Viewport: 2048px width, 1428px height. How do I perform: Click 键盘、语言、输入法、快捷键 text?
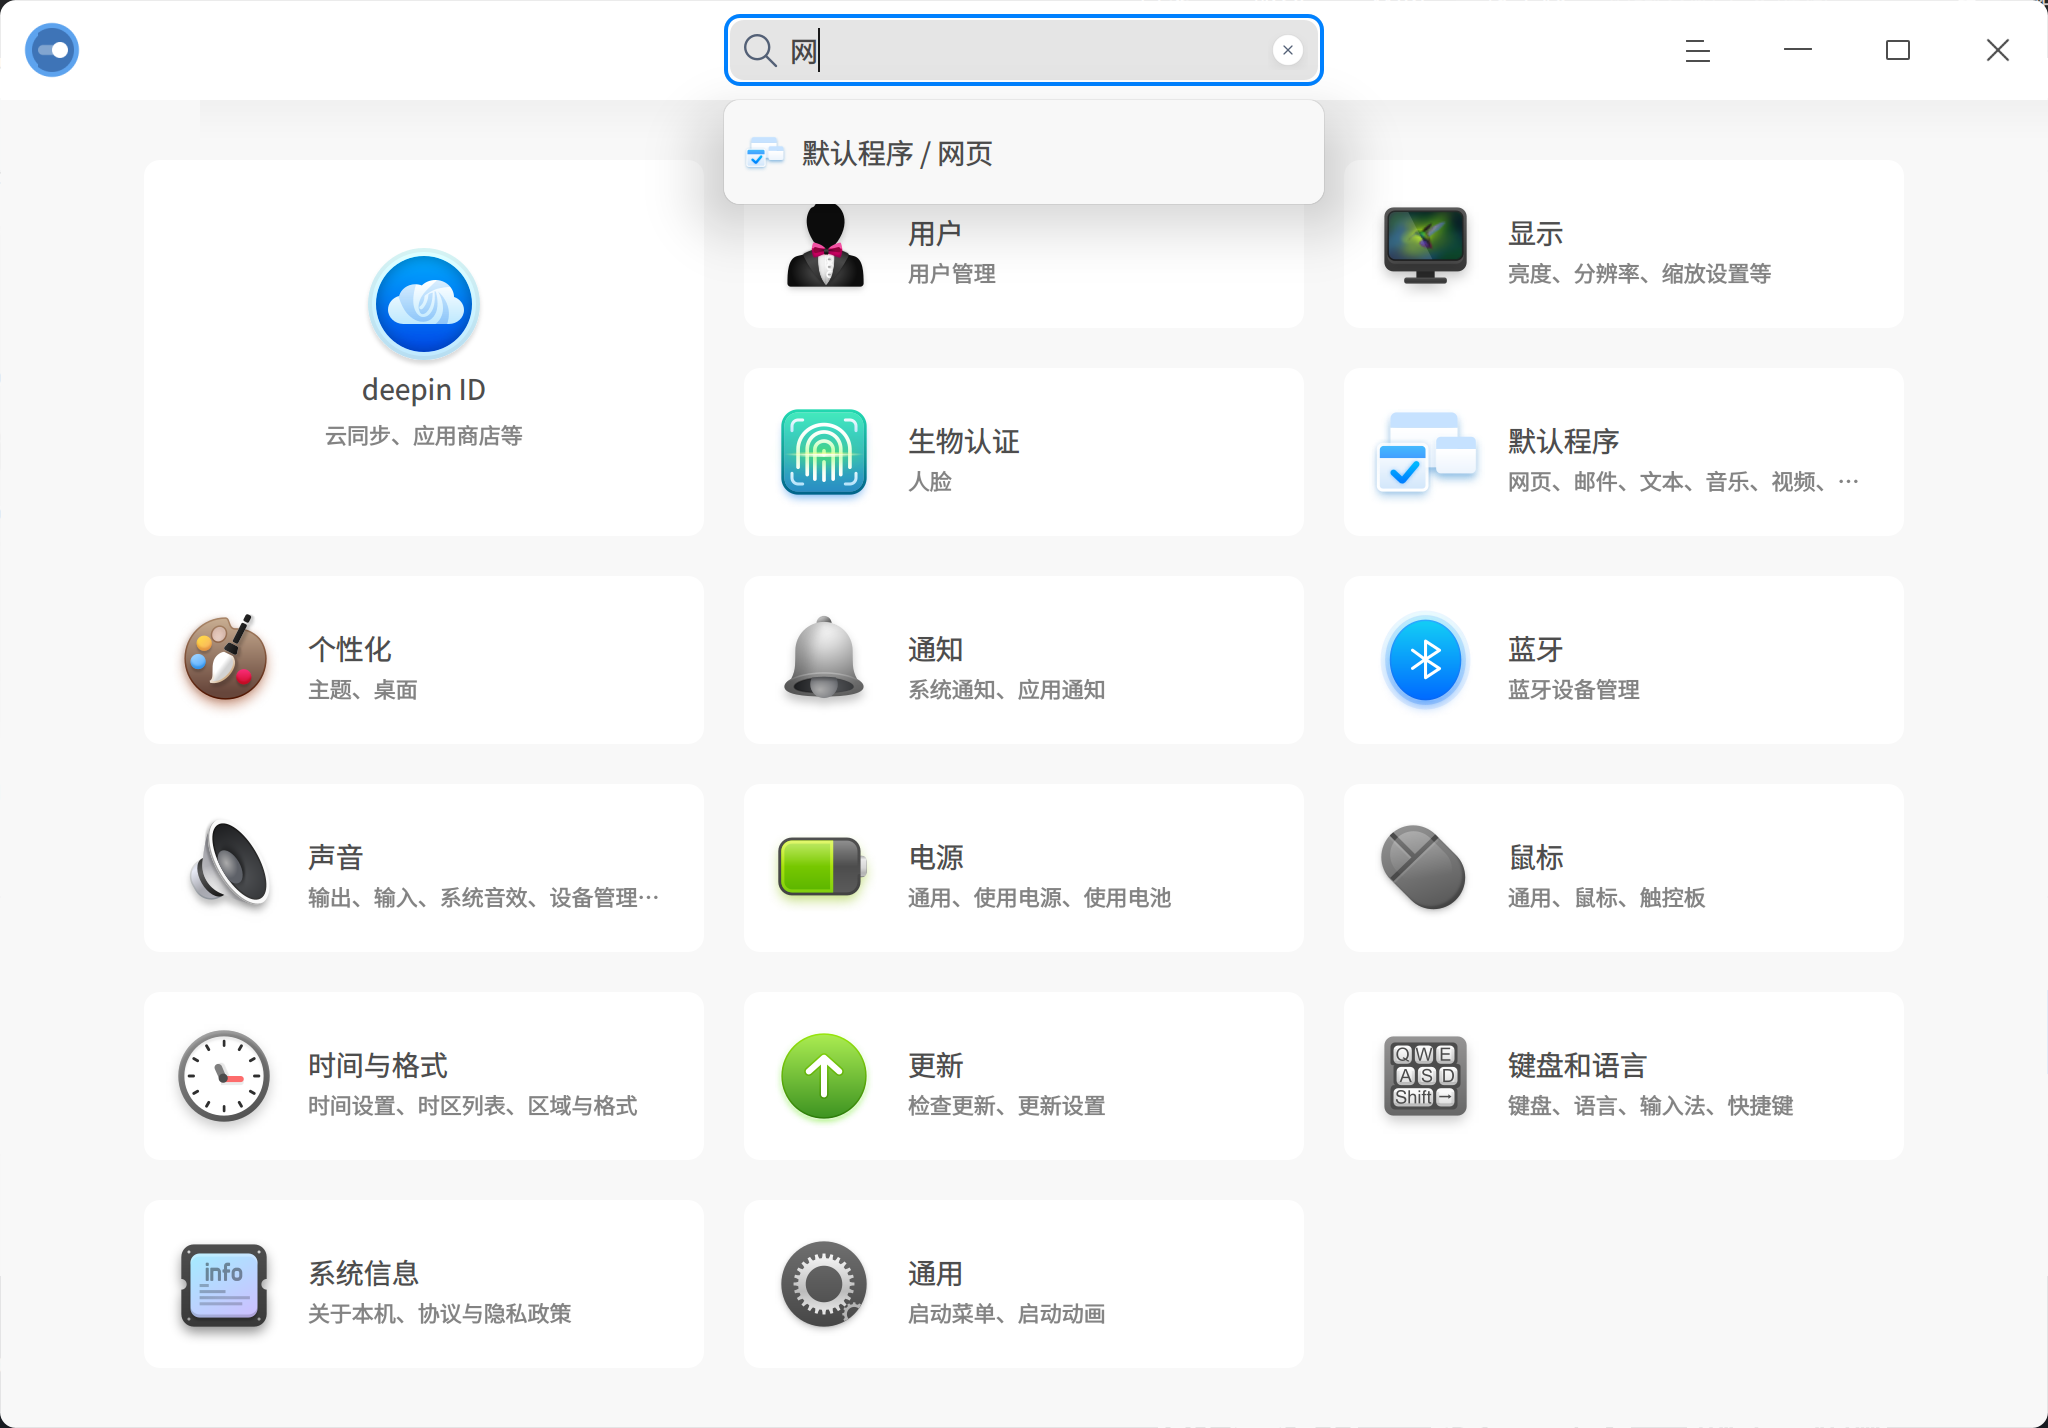(1651, 1106)
